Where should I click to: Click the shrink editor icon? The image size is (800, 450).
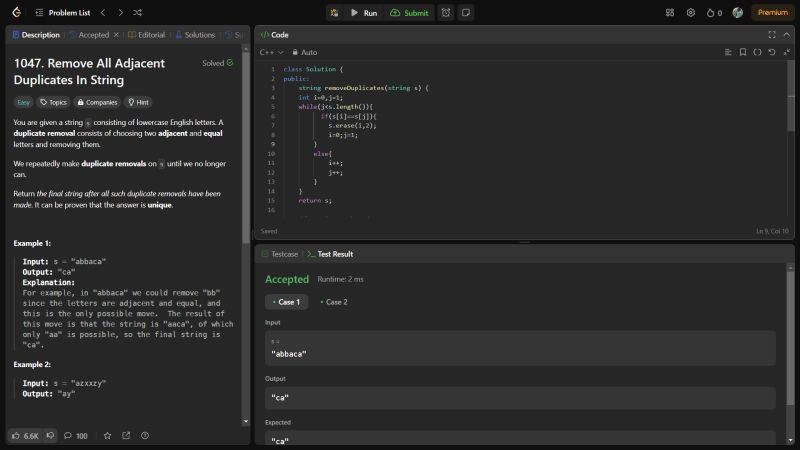point(787,52)
